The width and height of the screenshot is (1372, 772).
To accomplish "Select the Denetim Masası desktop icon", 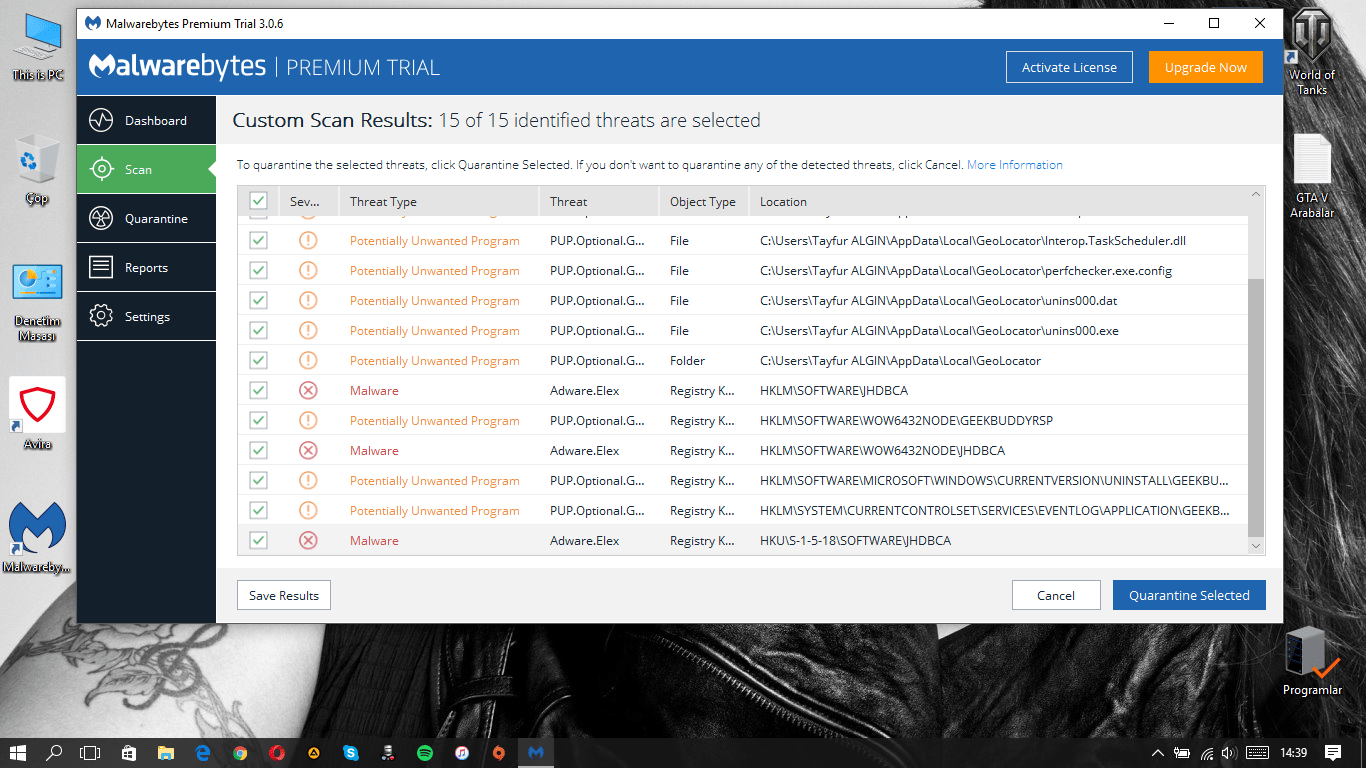I will point(37,303).
